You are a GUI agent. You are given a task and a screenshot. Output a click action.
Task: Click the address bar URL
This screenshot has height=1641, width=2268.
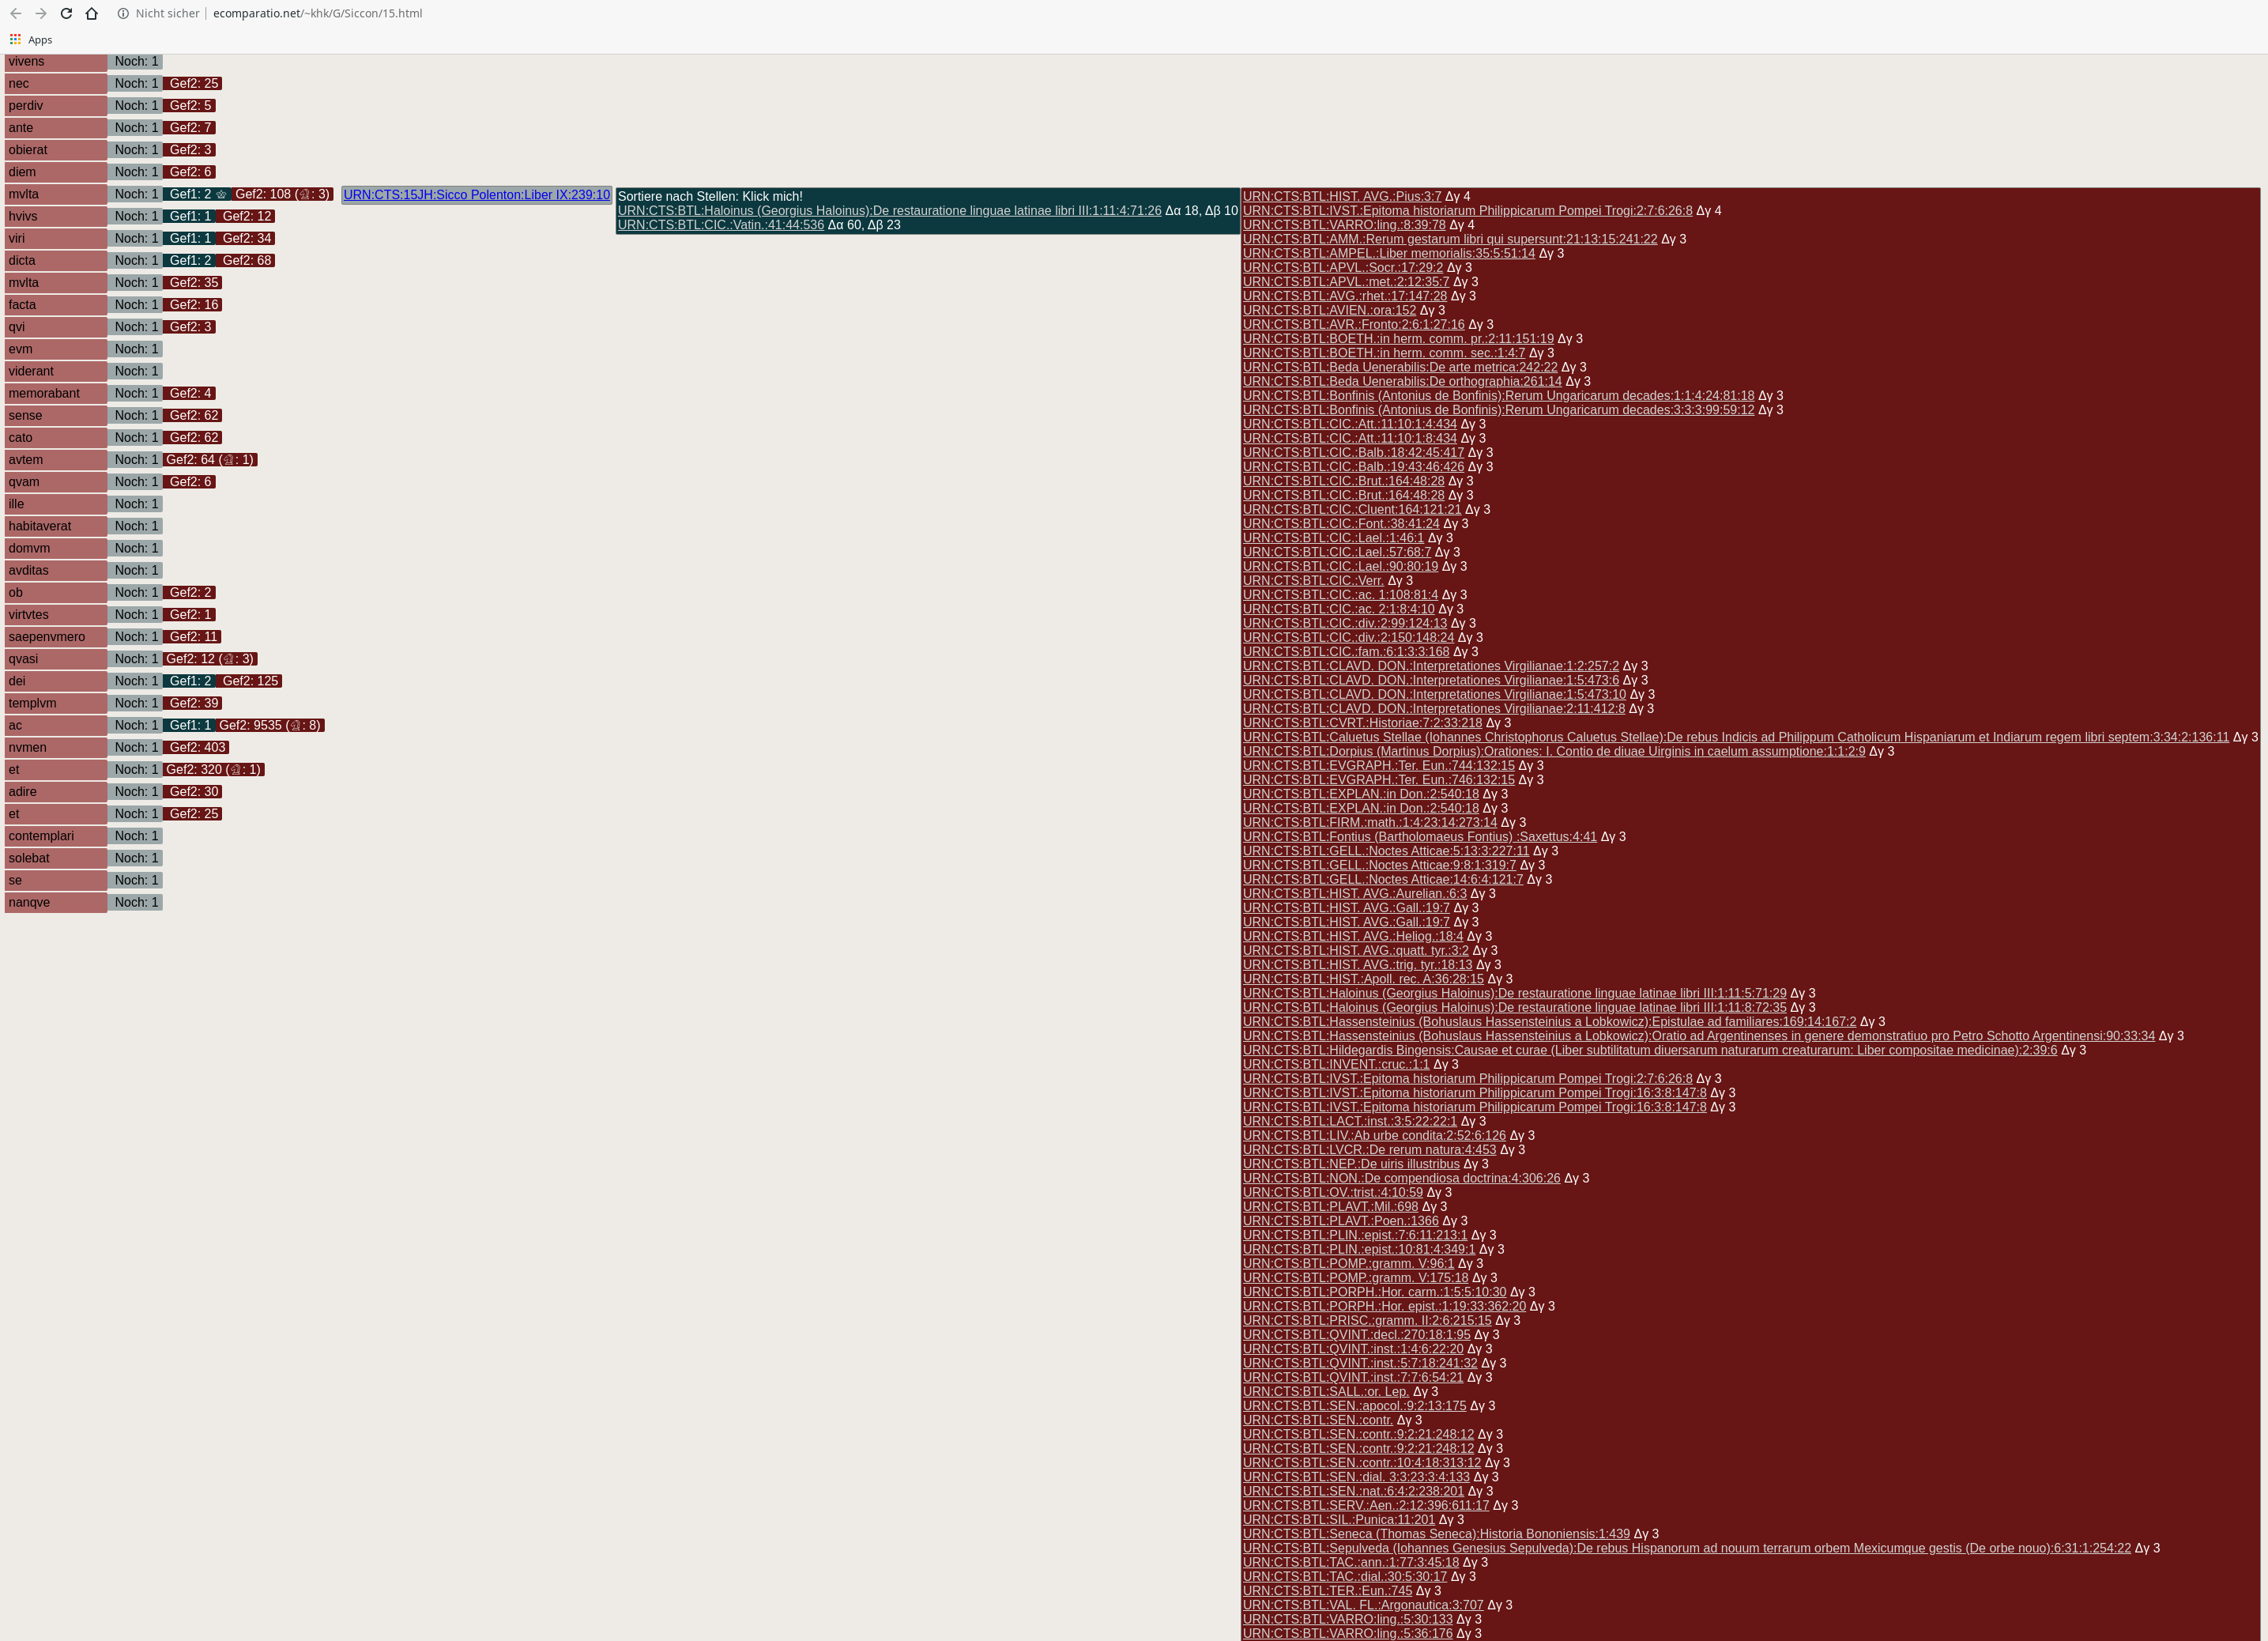(x=317, y=13)
